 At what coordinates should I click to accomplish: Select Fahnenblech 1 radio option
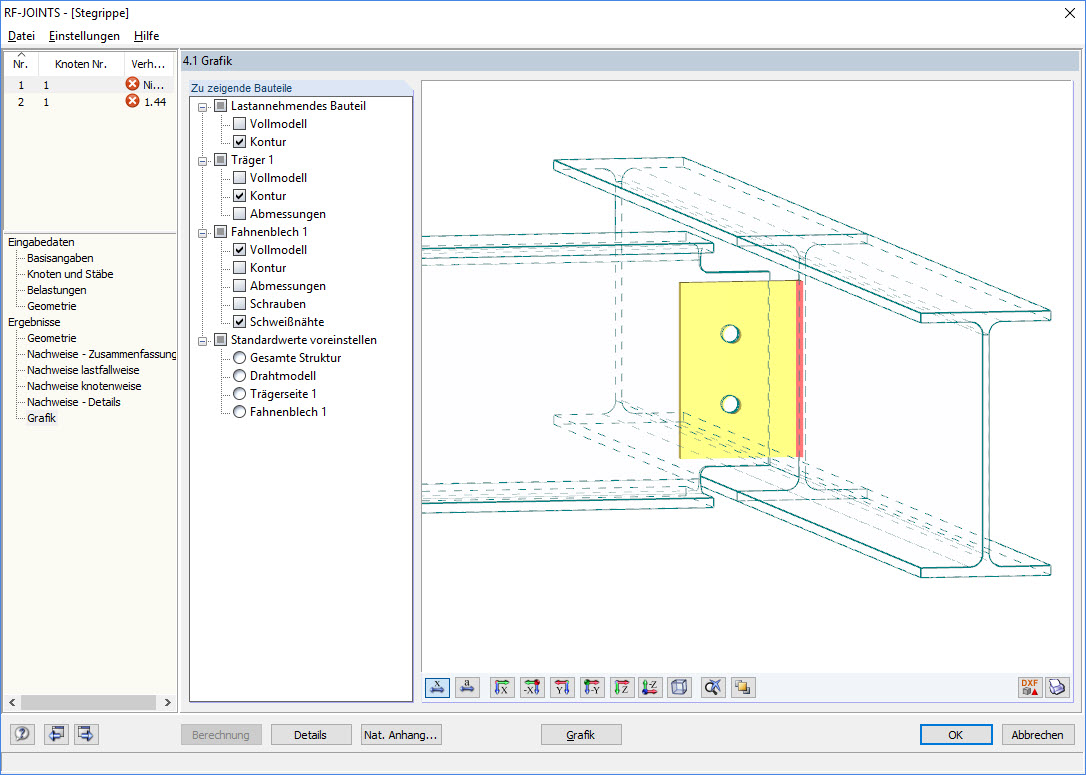click(x=240, y=412)
